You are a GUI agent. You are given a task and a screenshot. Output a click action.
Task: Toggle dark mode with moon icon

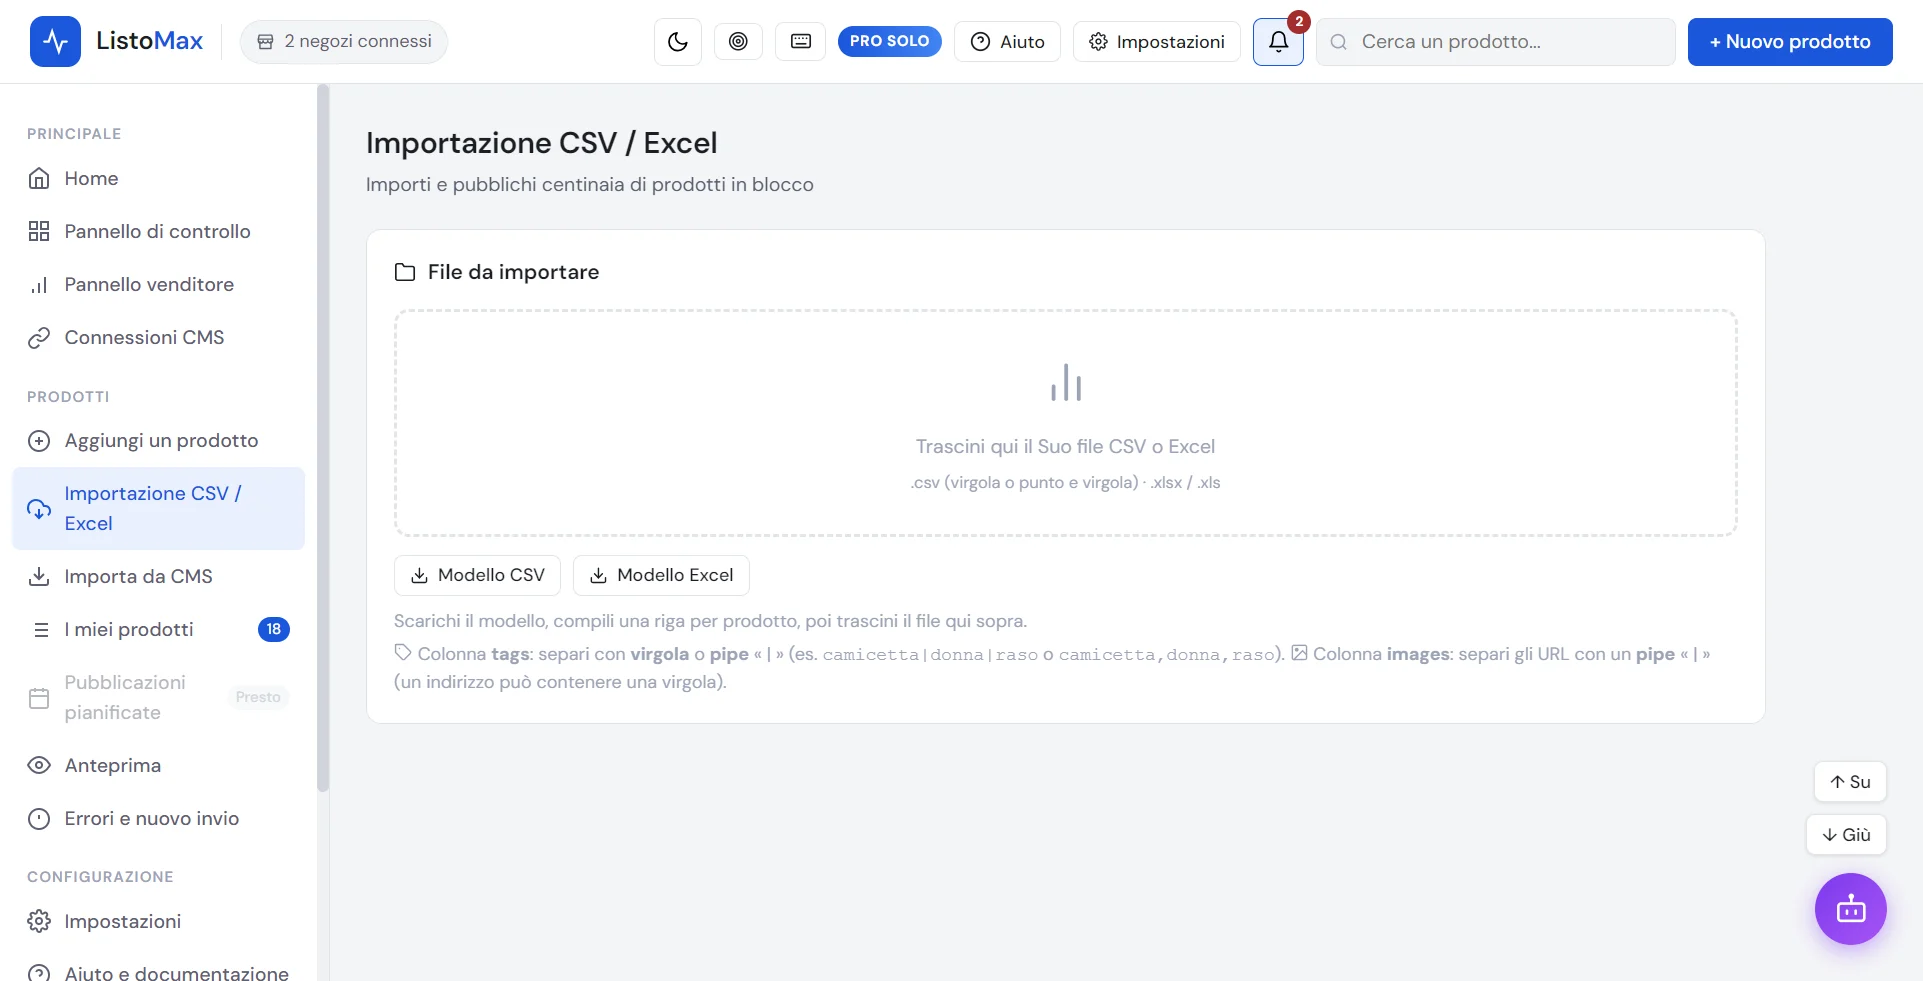[678, 42]
